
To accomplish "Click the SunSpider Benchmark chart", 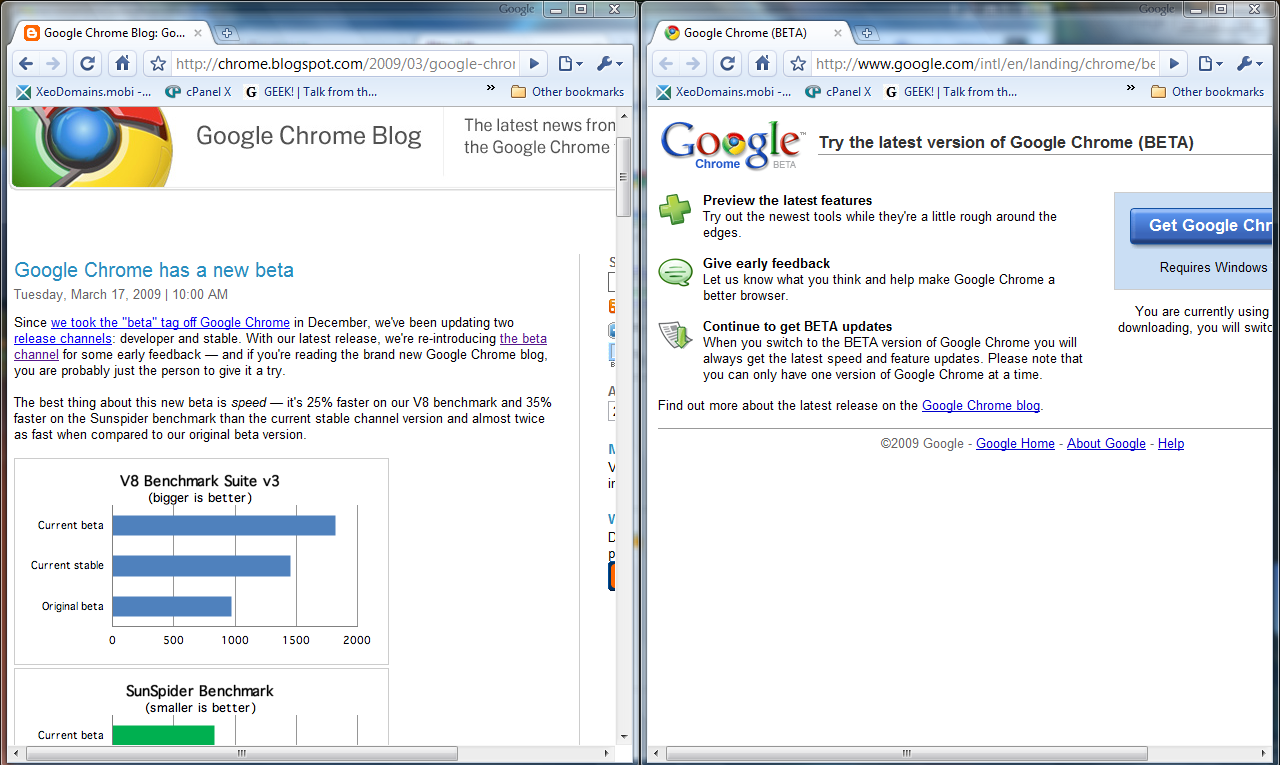I will 201,706.
